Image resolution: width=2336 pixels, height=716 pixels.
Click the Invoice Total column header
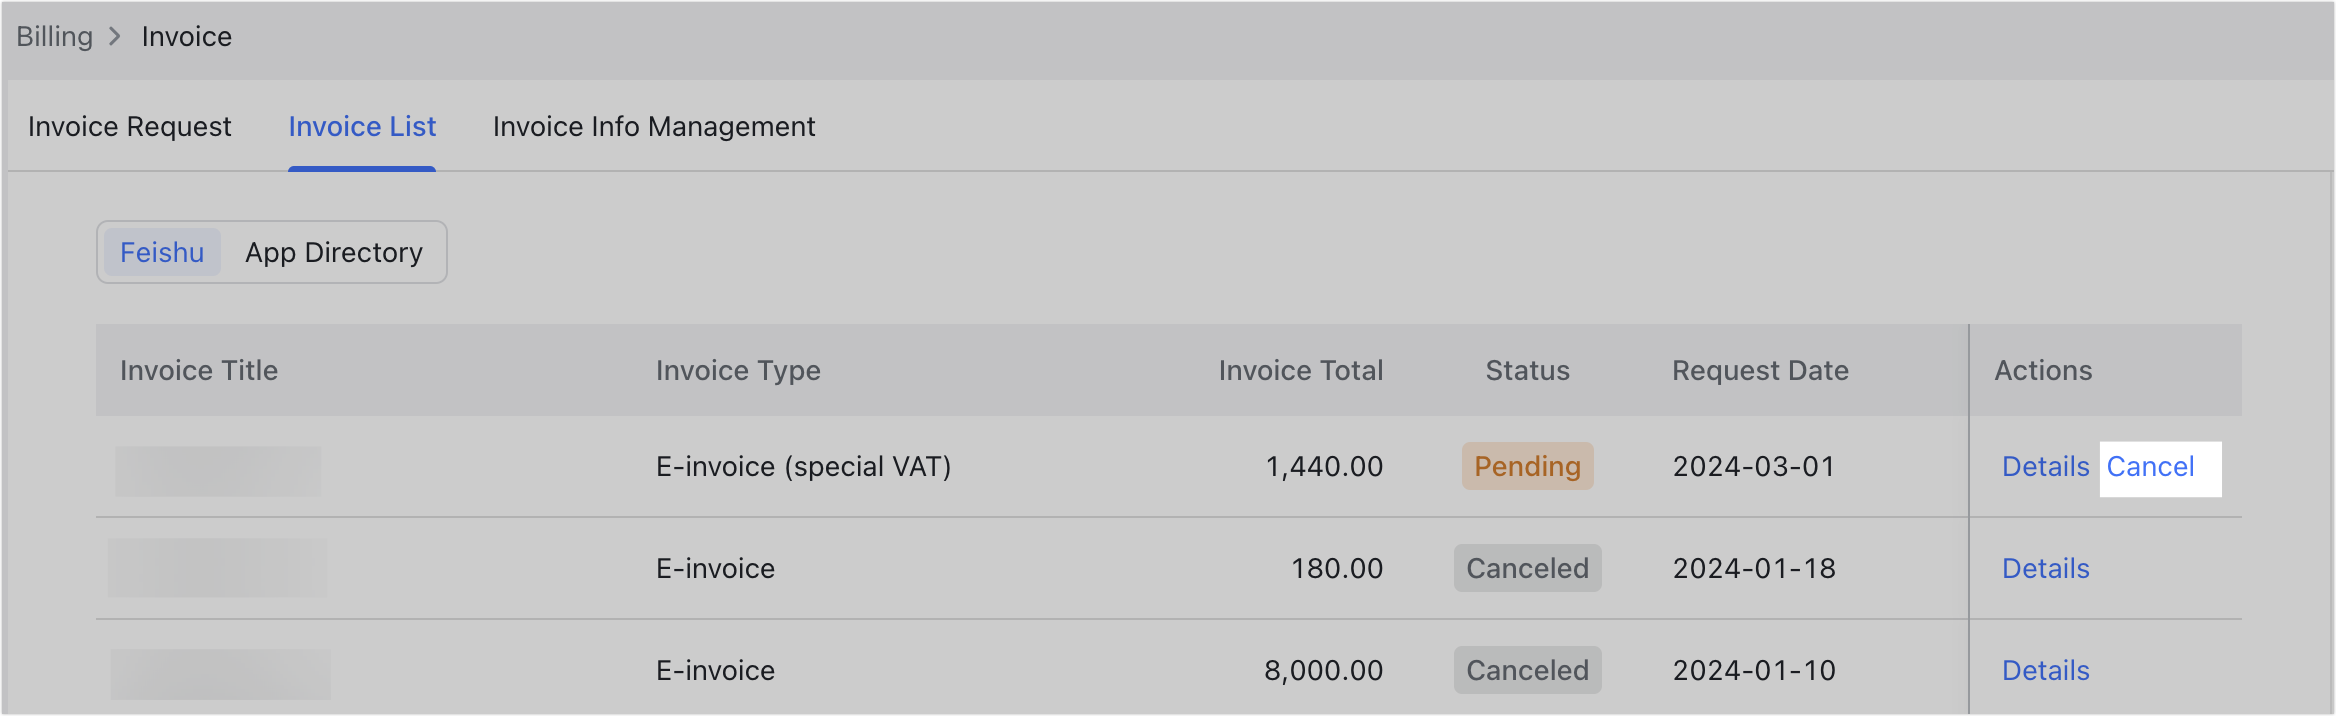click(1300, 370)
